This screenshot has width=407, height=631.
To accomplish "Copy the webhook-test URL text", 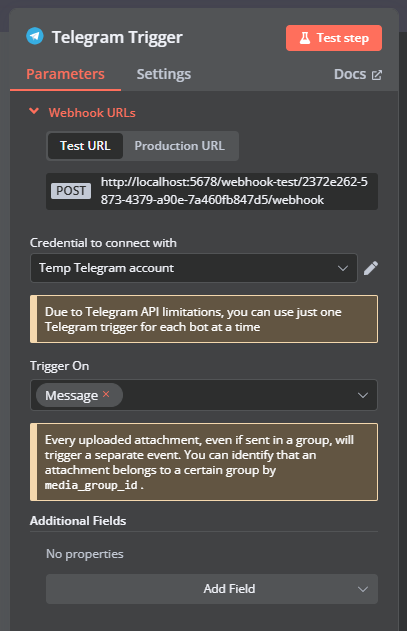I will pyautogui.click(x=234, y=191).
